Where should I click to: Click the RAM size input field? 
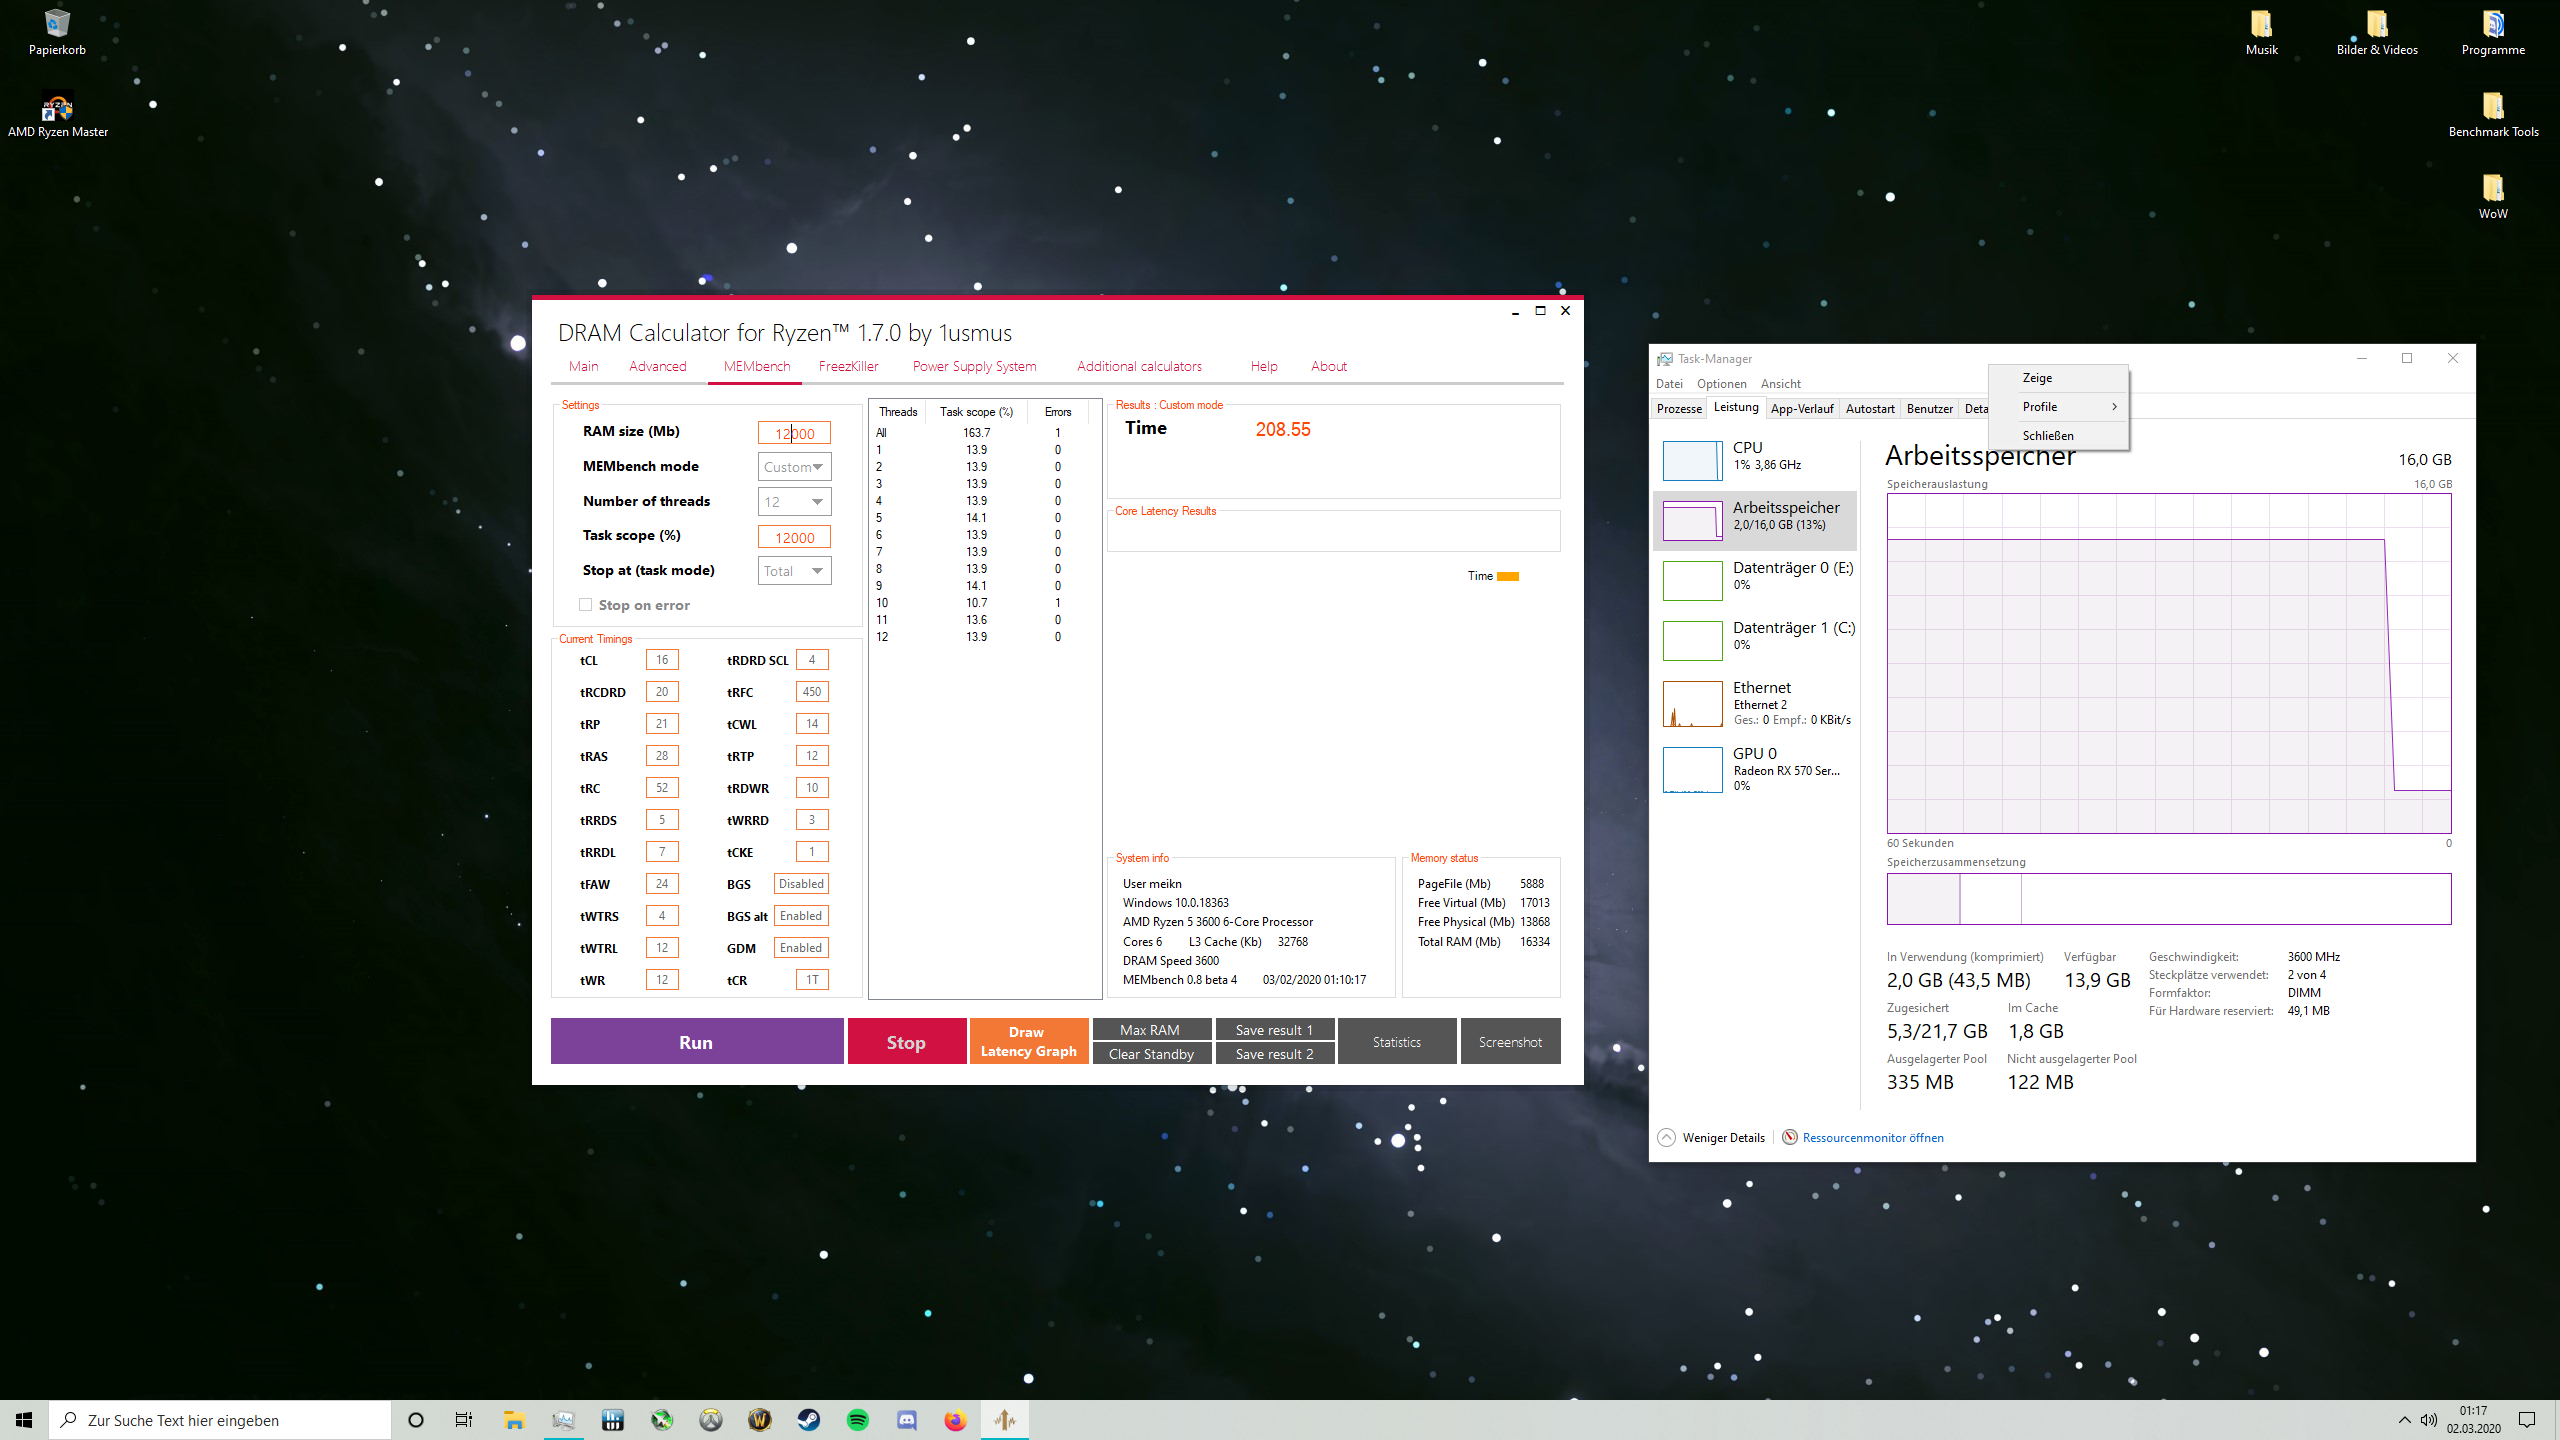pos(793,432)
